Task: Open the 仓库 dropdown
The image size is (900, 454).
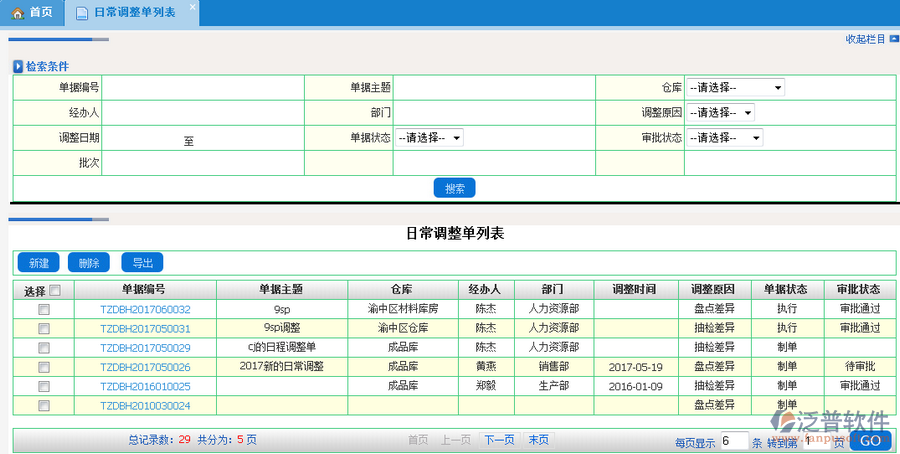Action: pyautogui.click(x=735, y=88)
